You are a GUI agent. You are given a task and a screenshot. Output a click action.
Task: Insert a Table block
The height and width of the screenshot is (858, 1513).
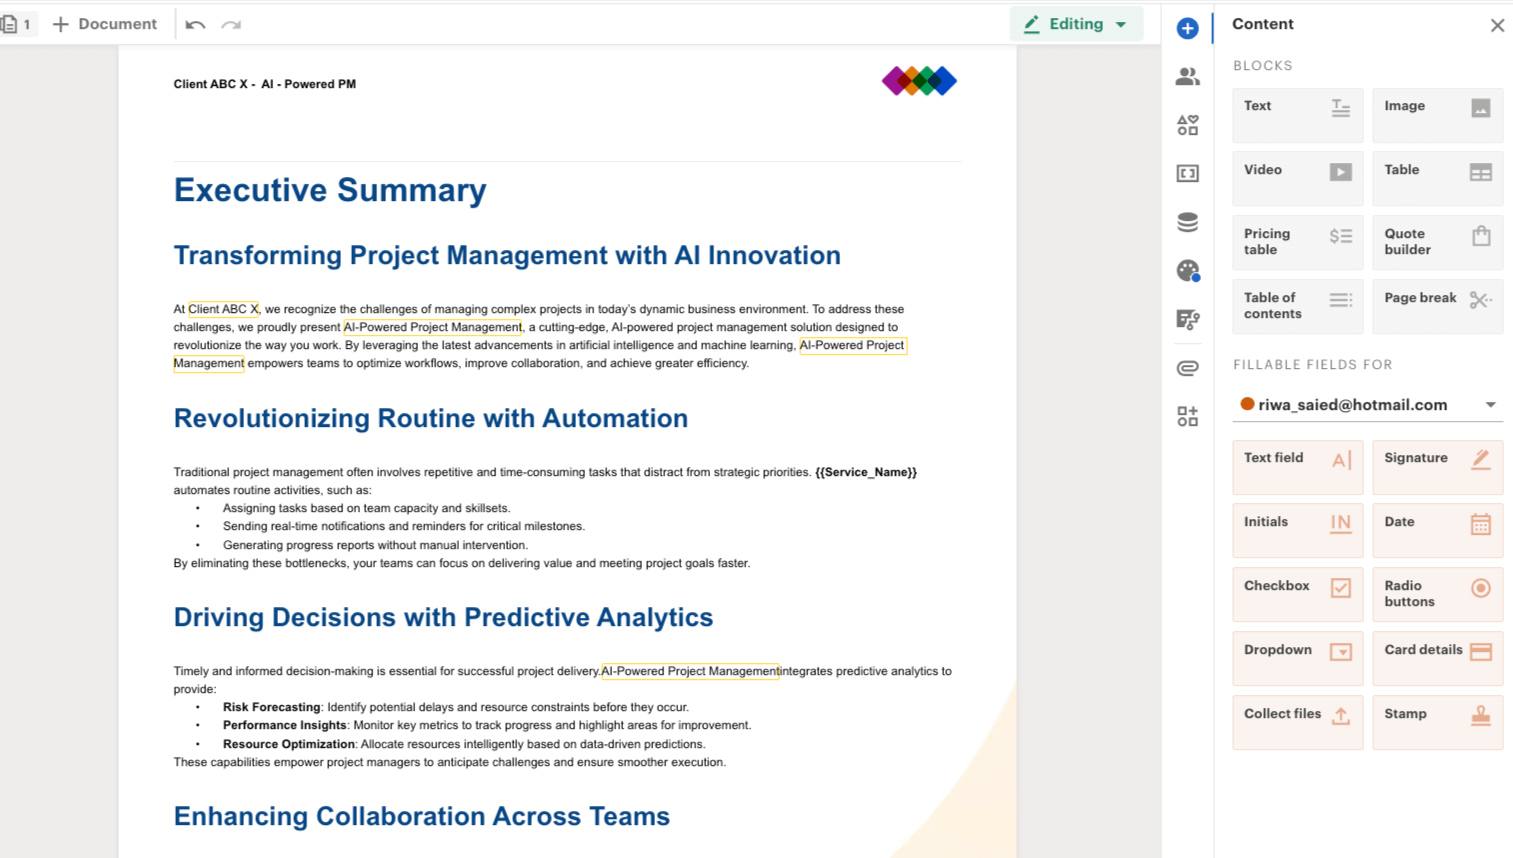tap(1437, 178)
